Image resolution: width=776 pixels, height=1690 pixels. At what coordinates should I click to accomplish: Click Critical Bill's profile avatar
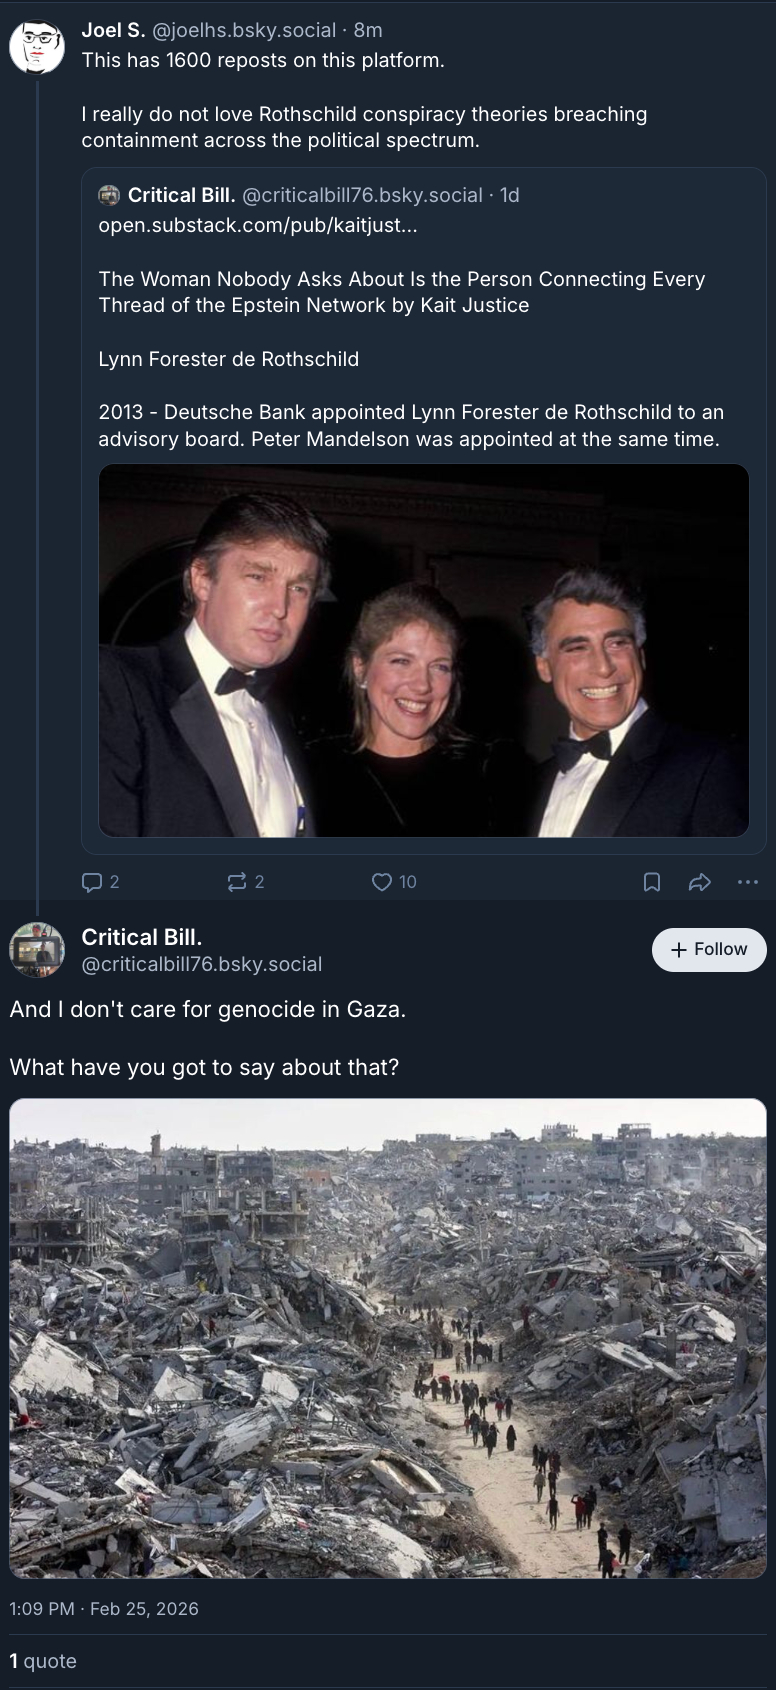point(37,950)
